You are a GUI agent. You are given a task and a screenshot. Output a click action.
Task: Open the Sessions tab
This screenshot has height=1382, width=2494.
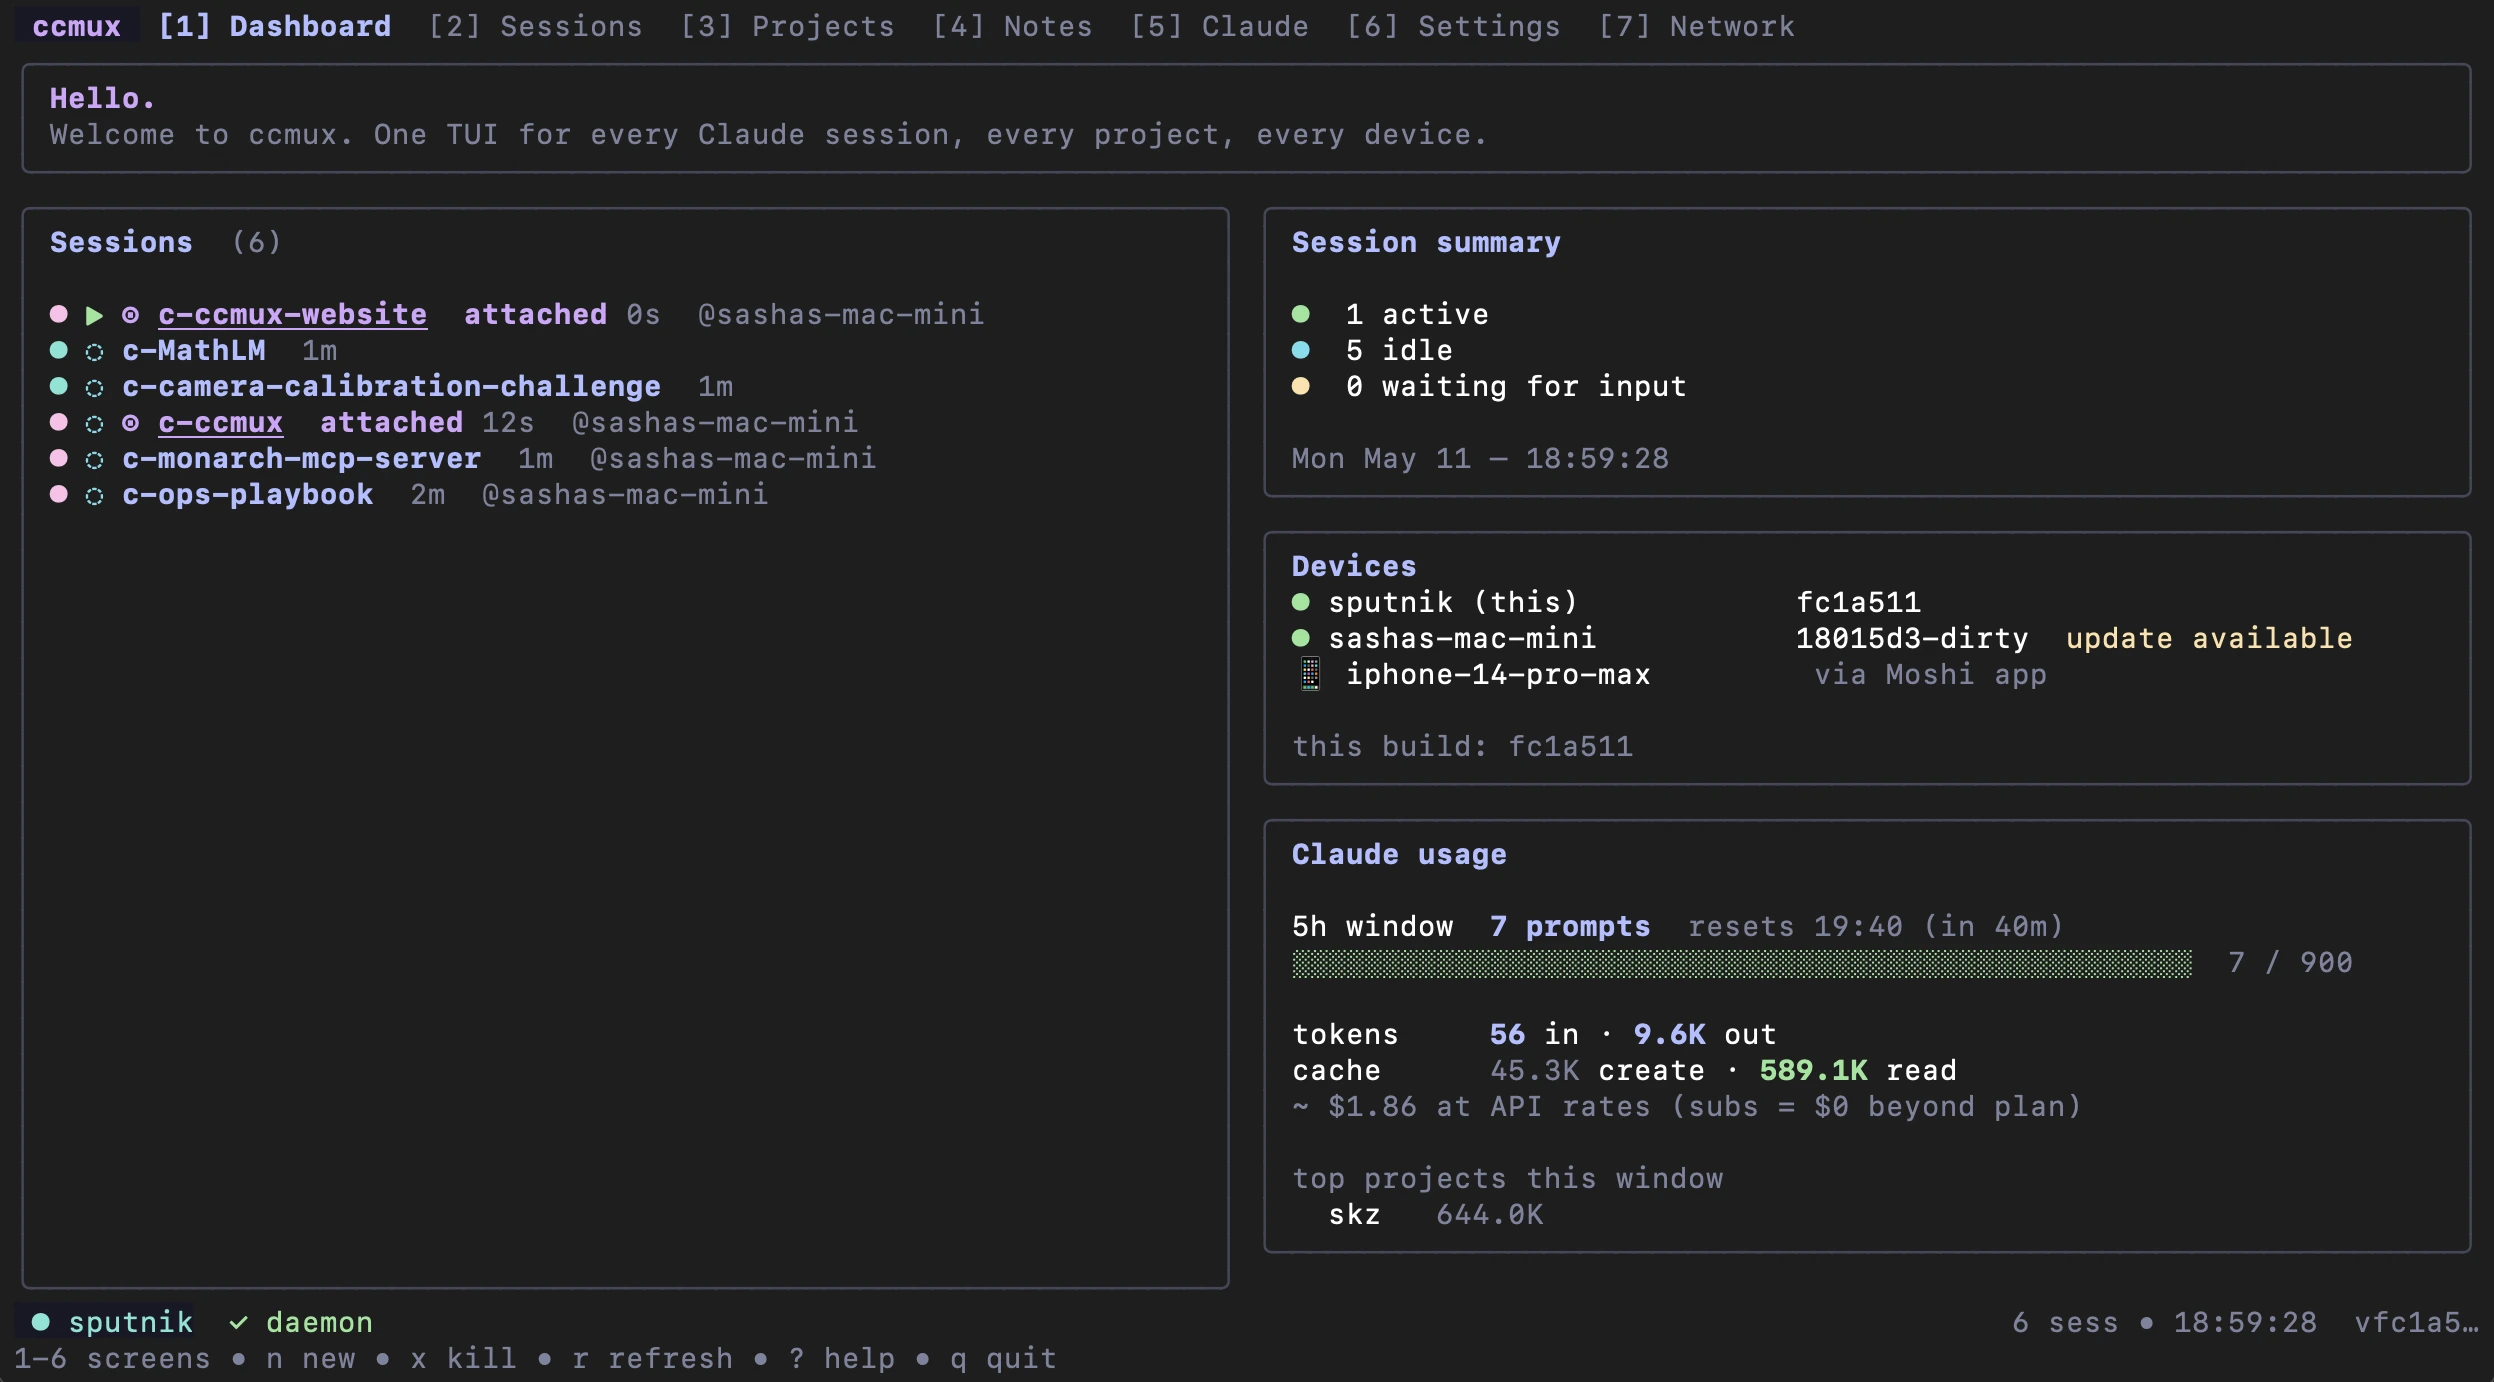click(x=536, y=26)
